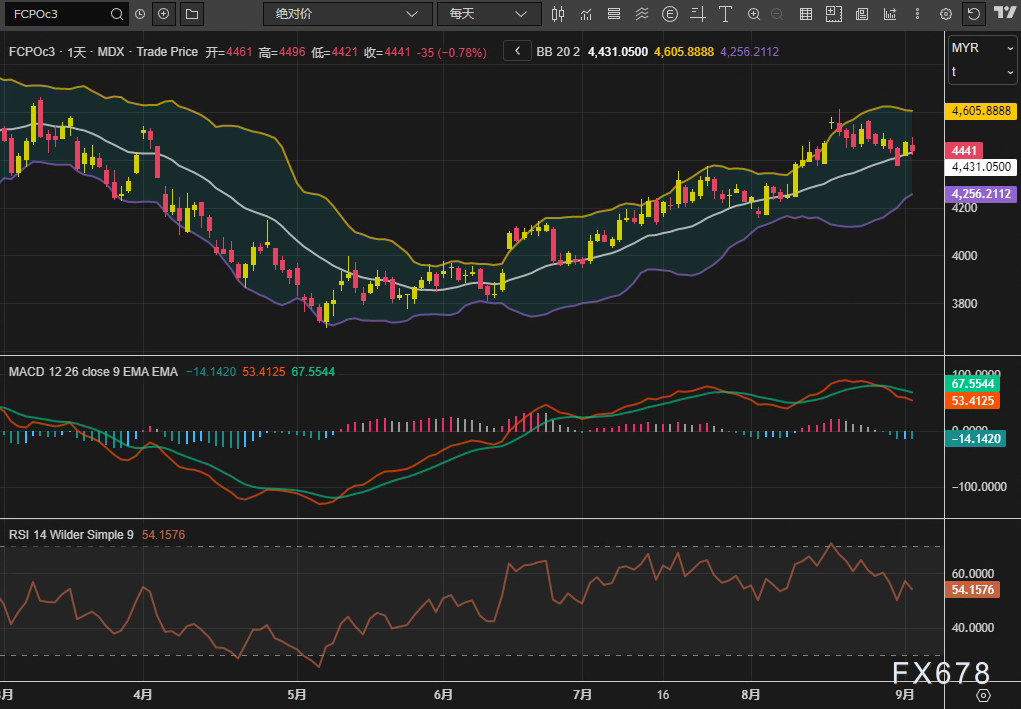Viewport: 1021px width, 709px height.
Task: Click the search magnifier beside FCPOc3
Action: click(x=117, y=14)
